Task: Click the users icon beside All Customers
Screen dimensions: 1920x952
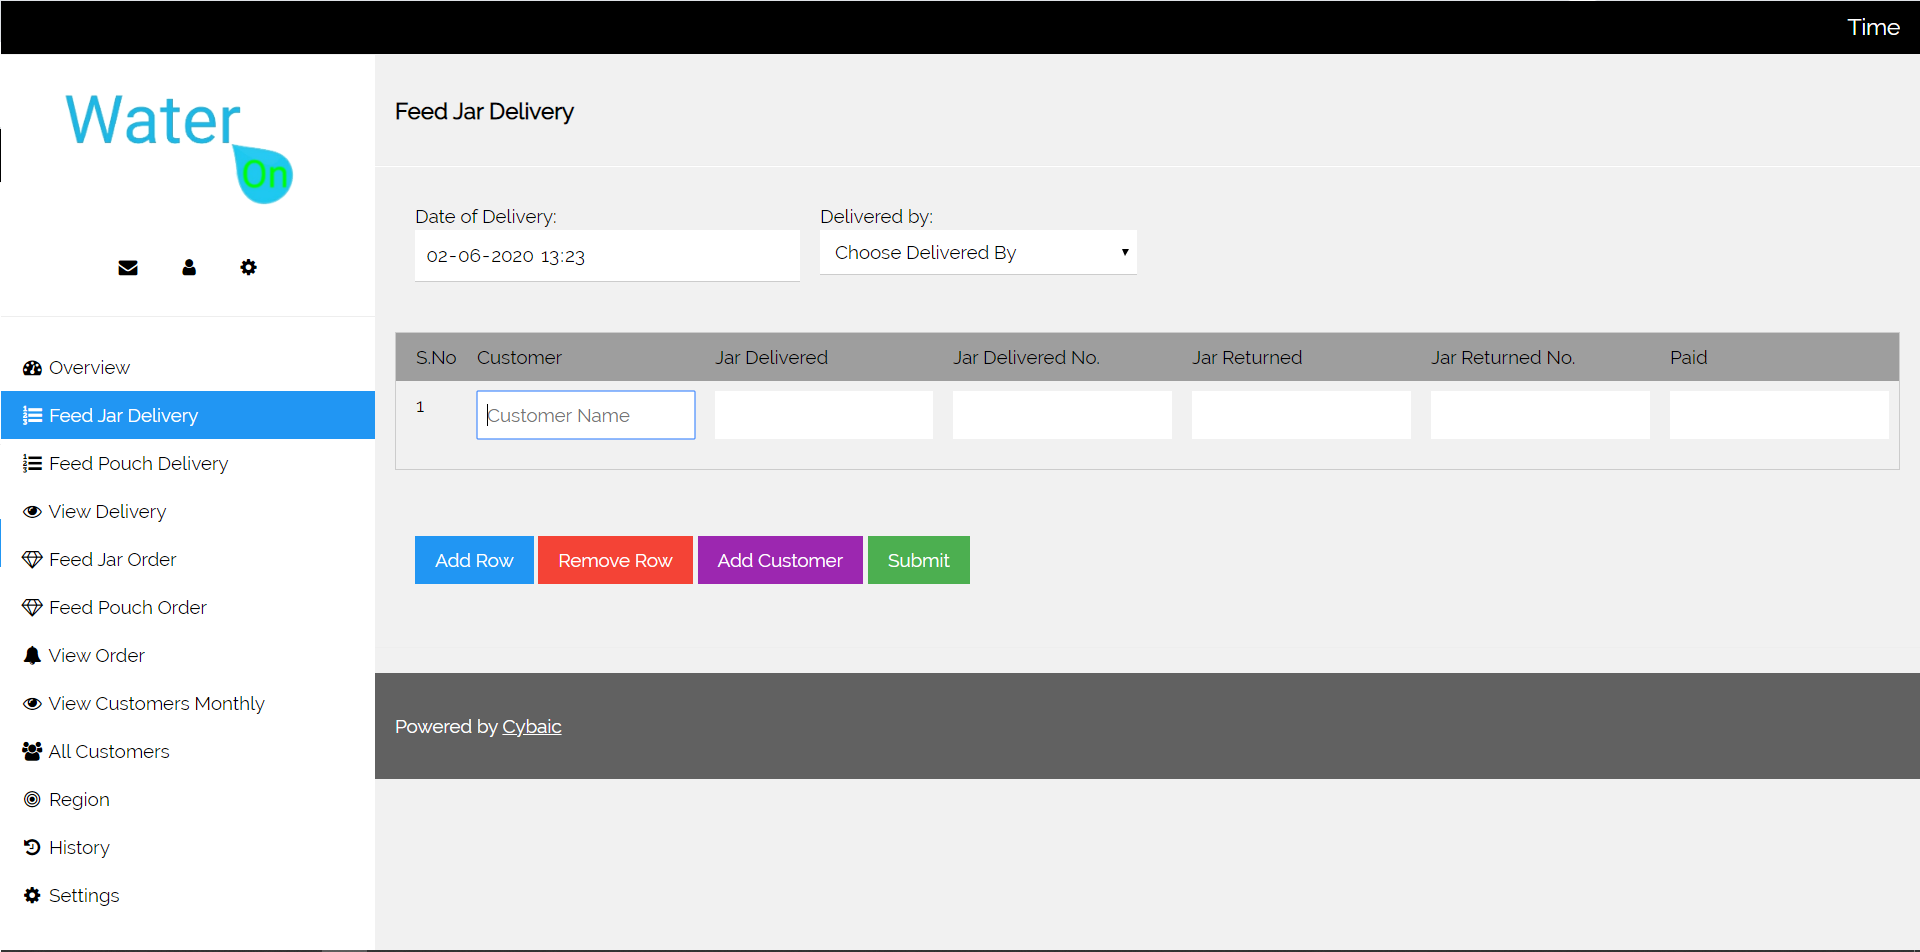Action: pos(32,752)
